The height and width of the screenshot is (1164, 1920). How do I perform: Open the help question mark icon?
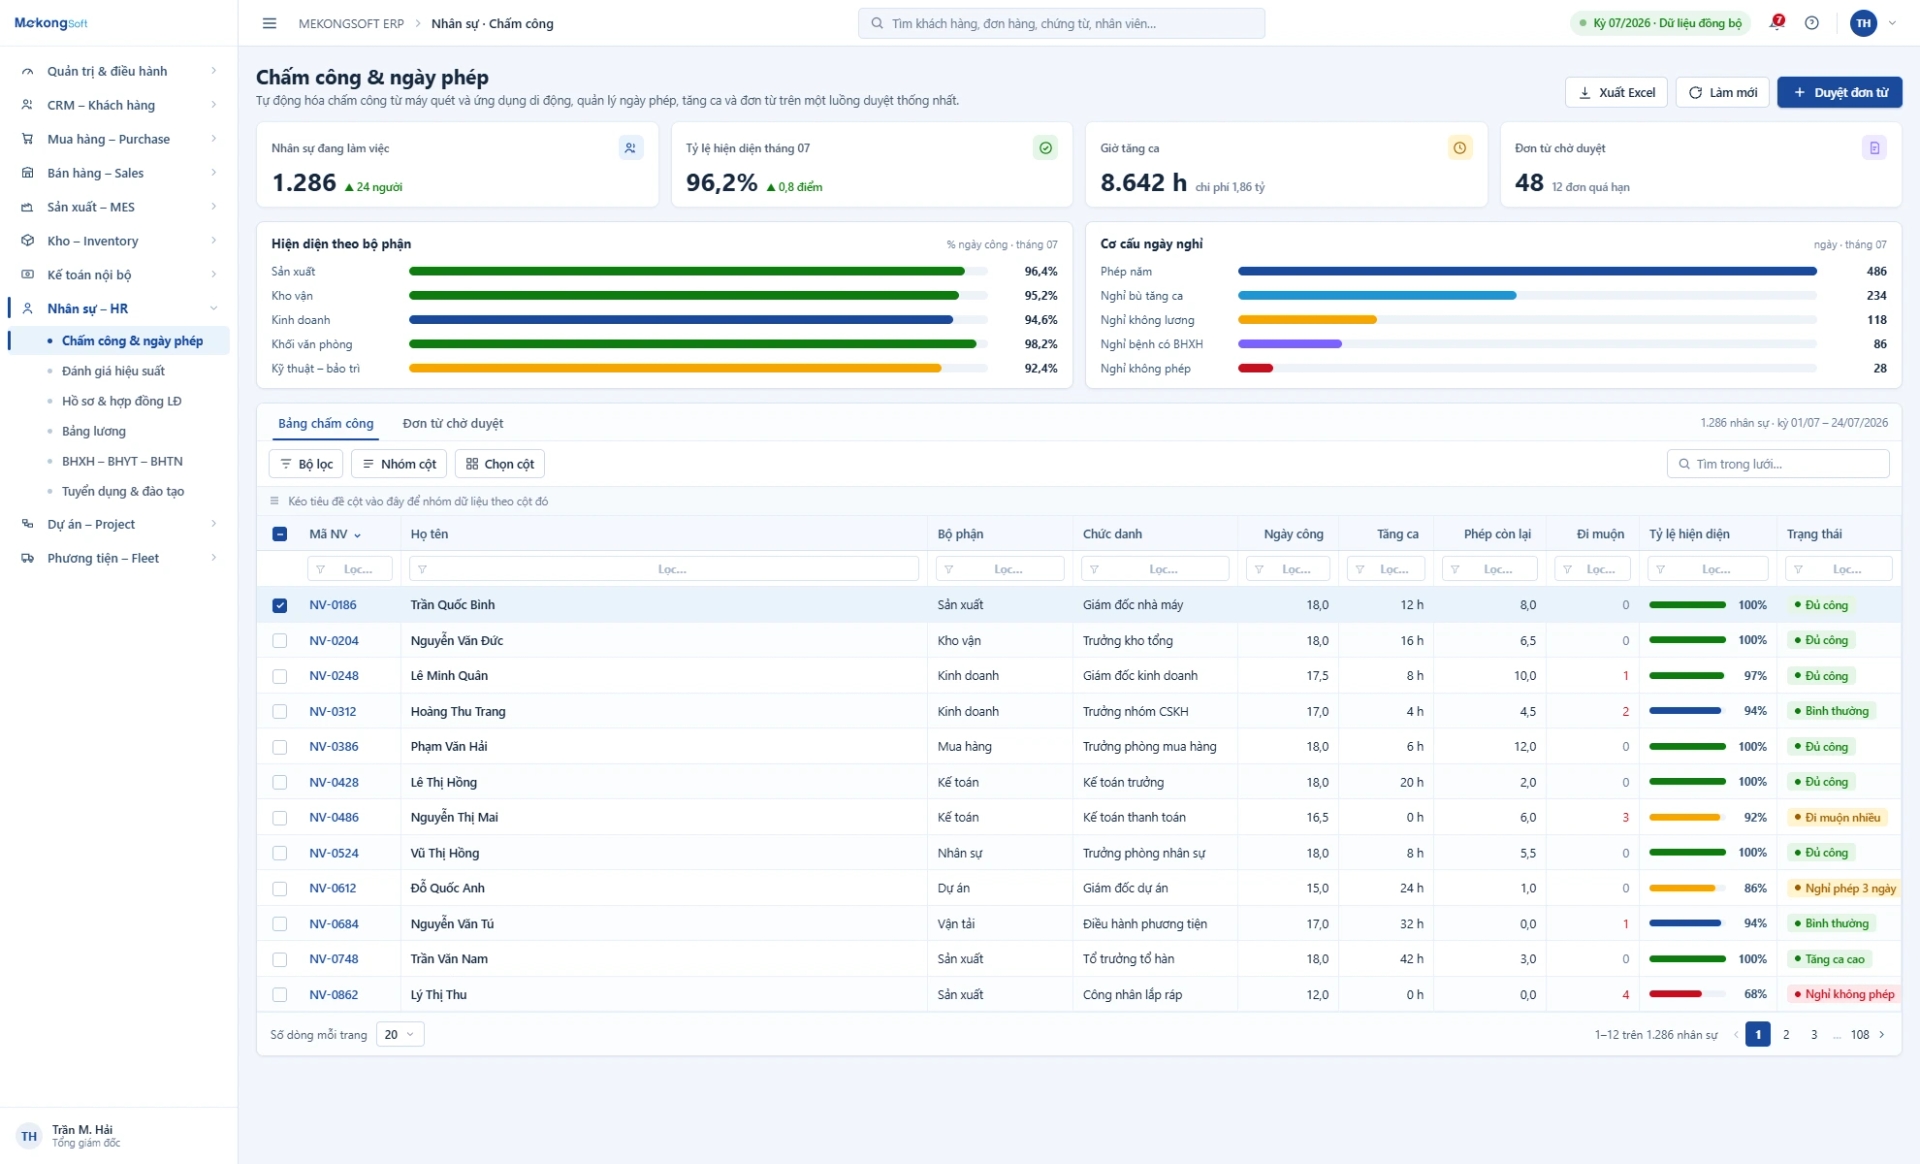[x=1811, y=23]
